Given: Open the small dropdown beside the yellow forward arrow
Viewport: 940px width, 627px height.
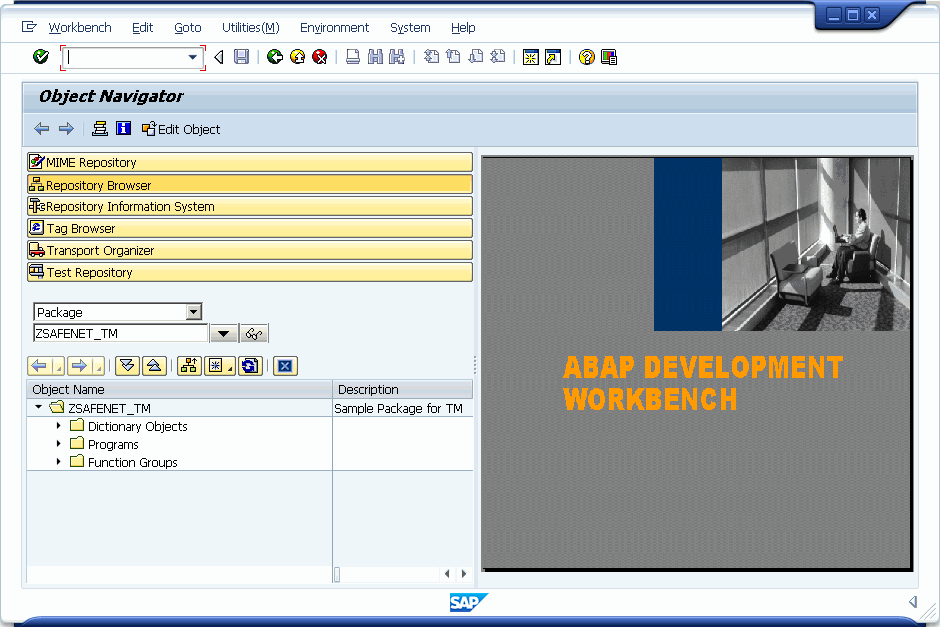Looking at the screenshot, I should [99, 366].
